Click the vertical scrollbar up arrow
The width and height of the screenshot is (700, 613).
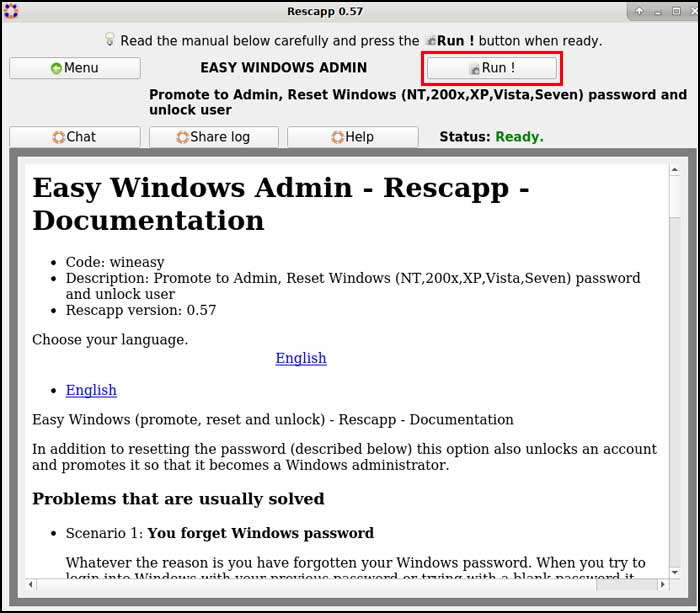click(677, 171)
